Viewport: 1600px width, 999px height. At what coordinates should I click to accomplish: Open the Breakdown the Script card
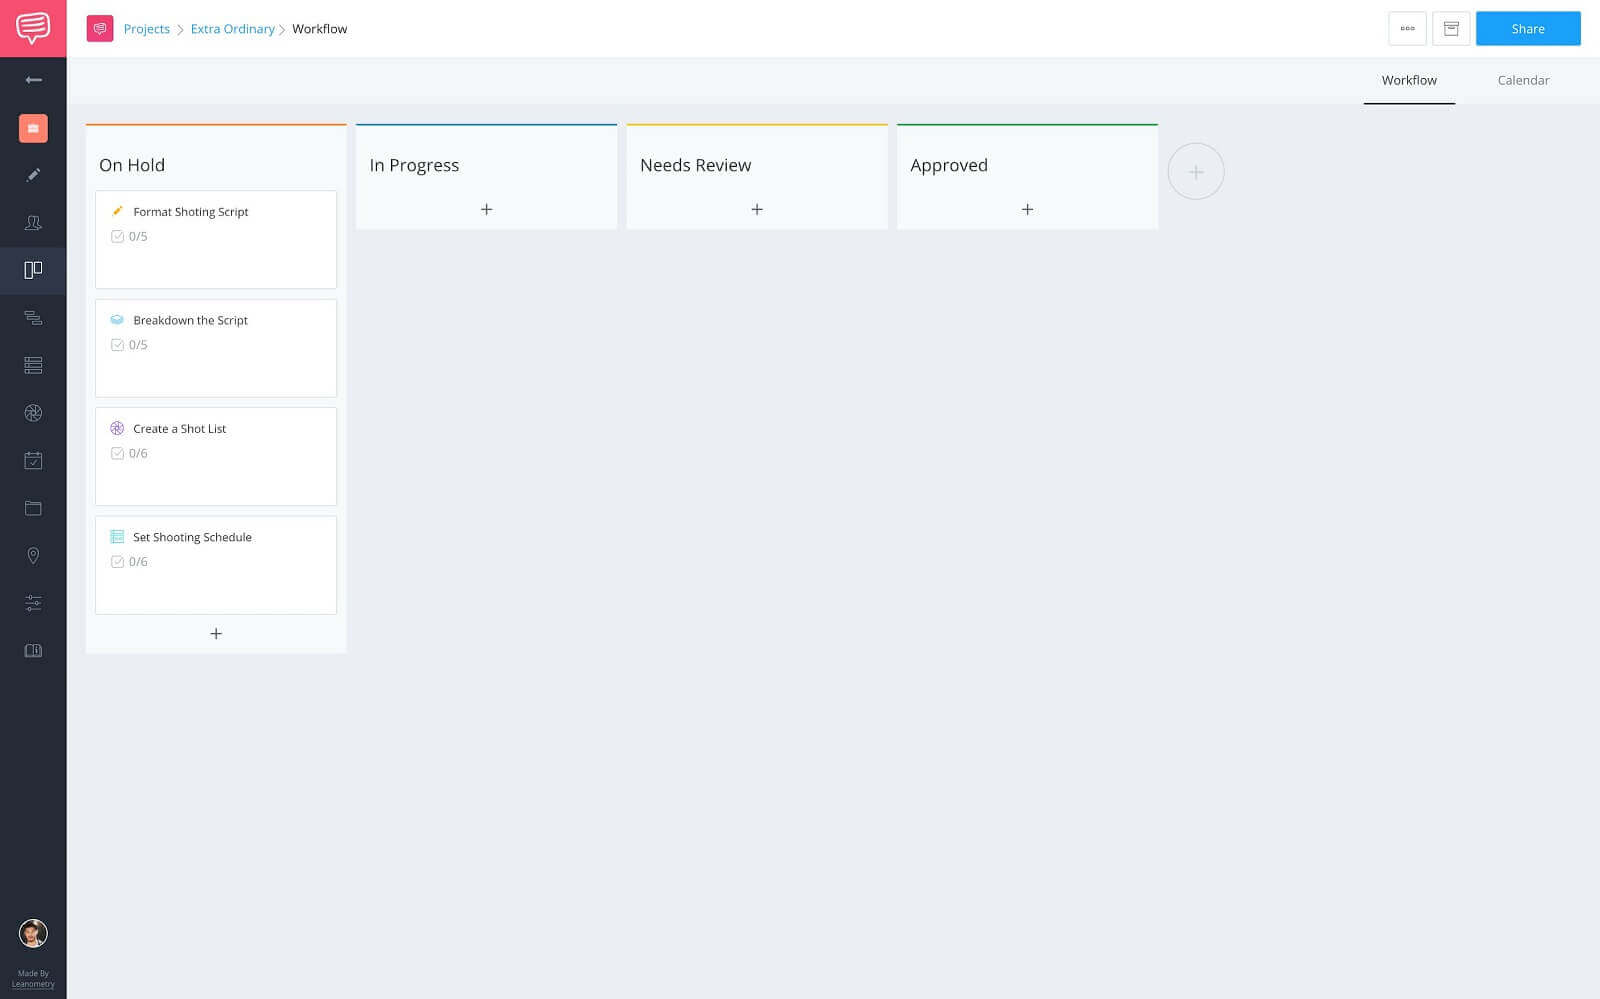click(216, 348)
